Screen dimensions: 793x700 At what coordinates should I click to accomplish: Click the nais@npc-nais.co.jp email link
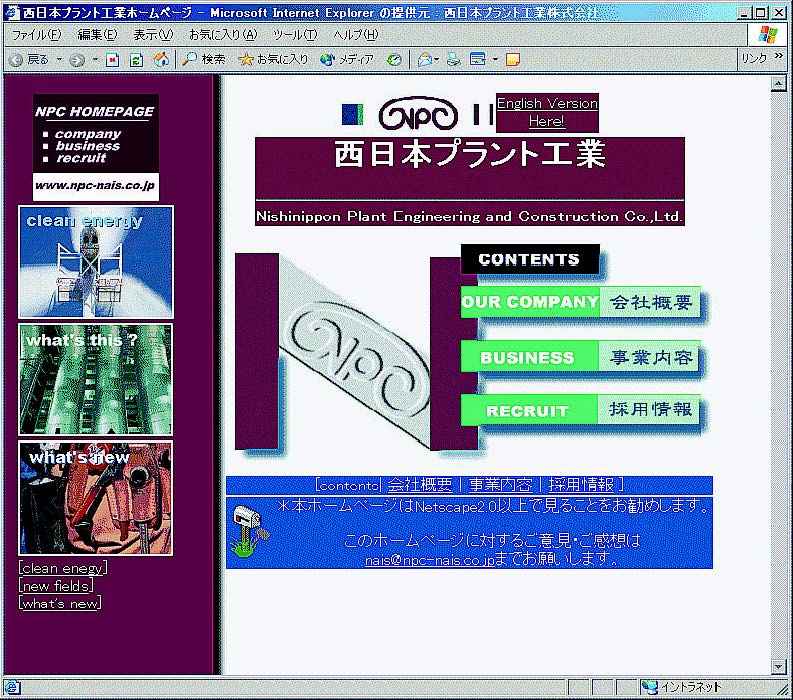(x=429, y=560)
